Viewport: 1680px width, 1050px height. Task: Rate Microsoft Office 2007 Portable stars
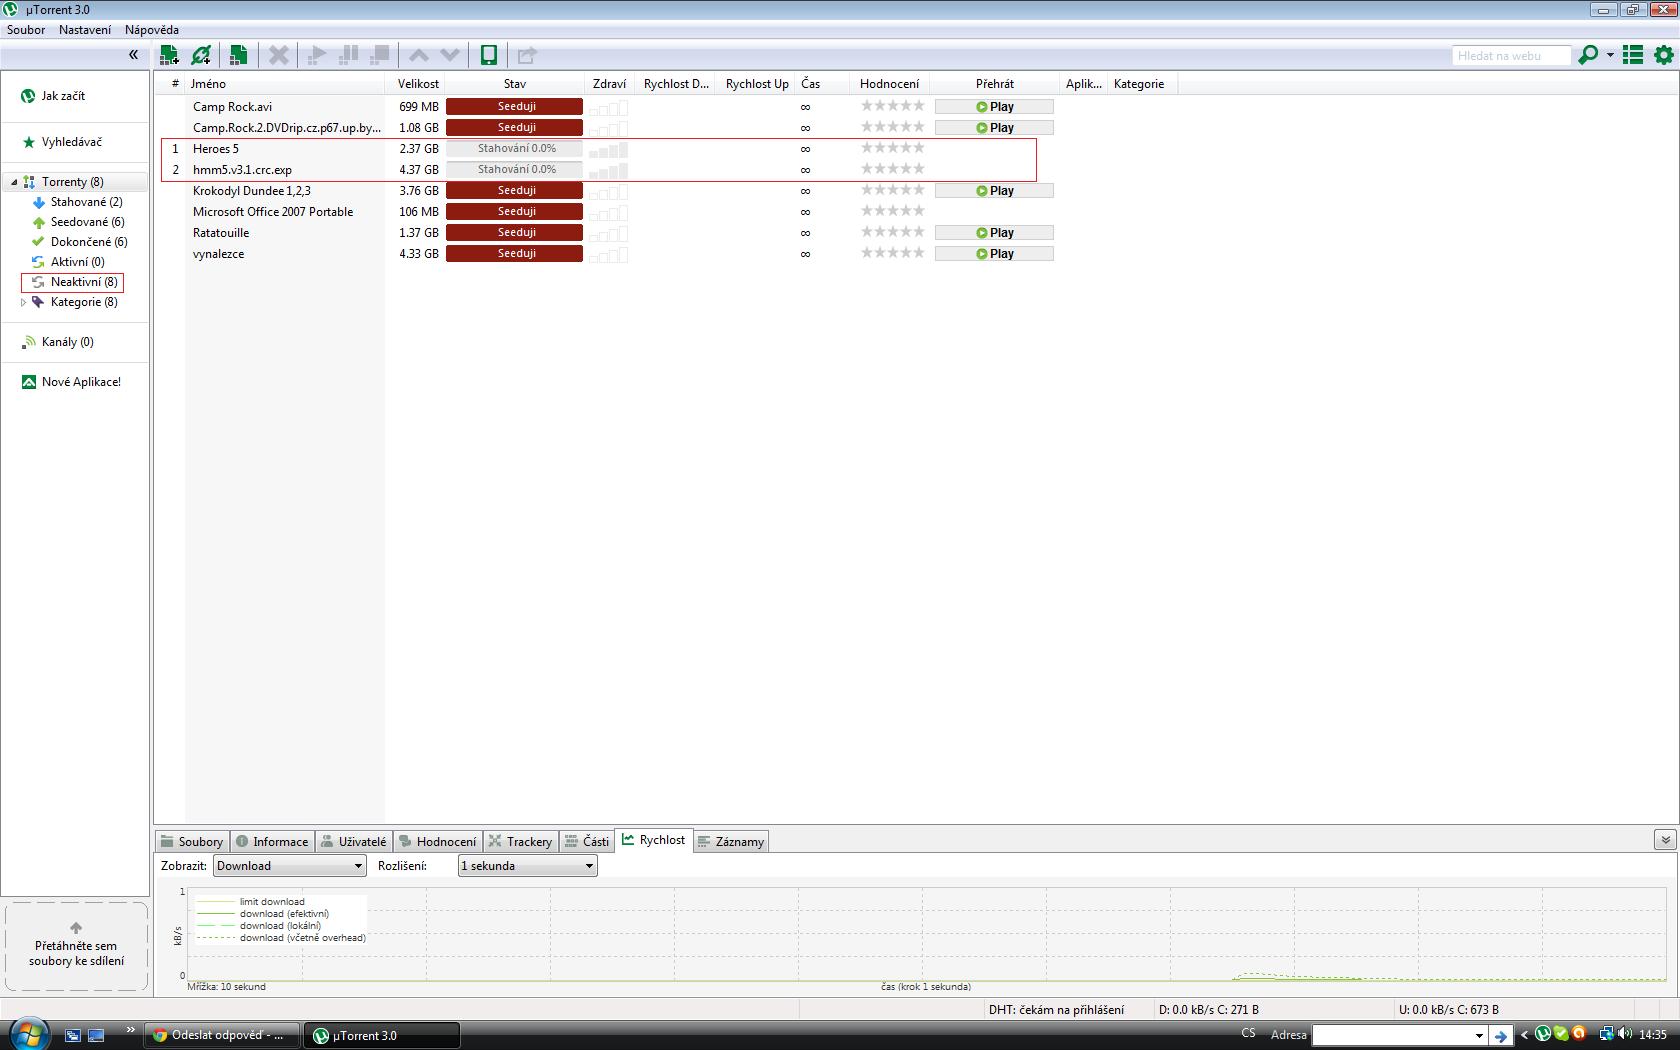893,211
